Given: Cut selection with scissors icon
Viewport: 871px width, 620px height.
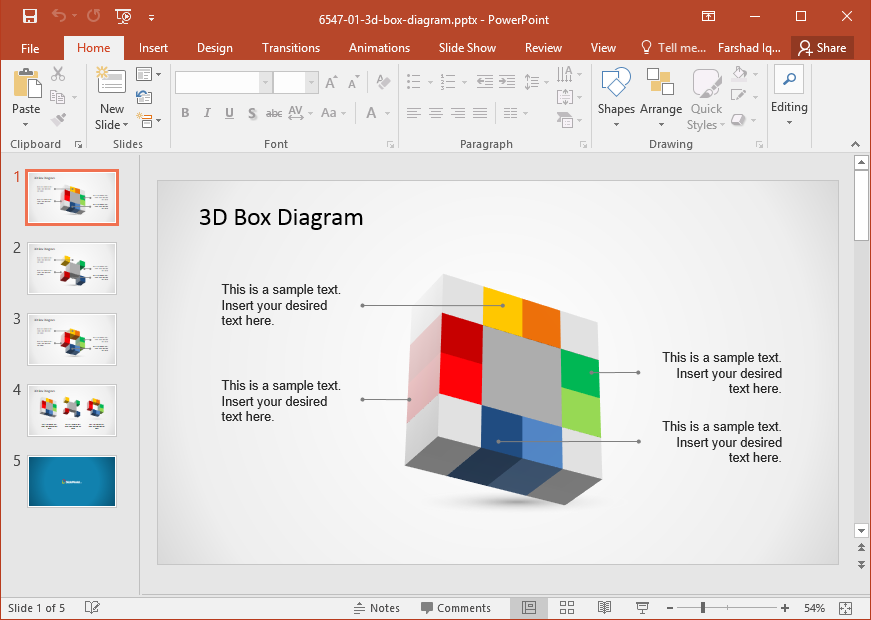Looking at the screenshot, I should tap(58, 73).
